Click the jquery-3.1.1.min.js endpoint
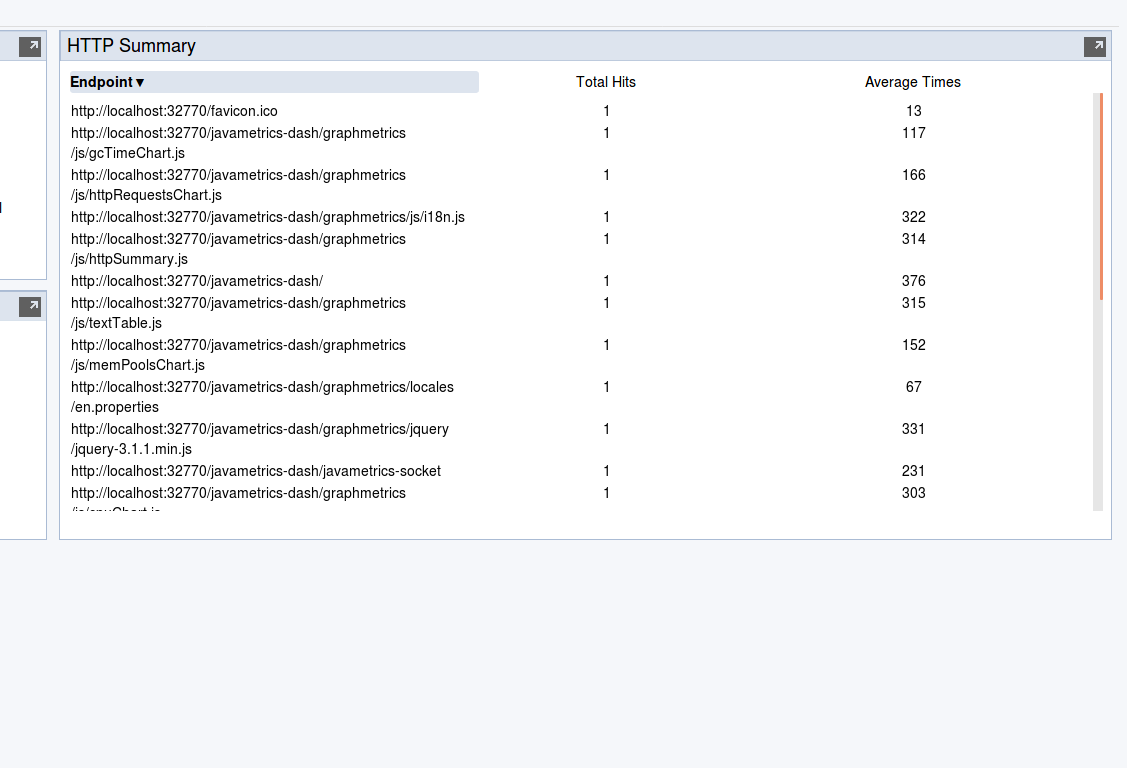This screenshot has width=1127, height=768. click(259, 438)
